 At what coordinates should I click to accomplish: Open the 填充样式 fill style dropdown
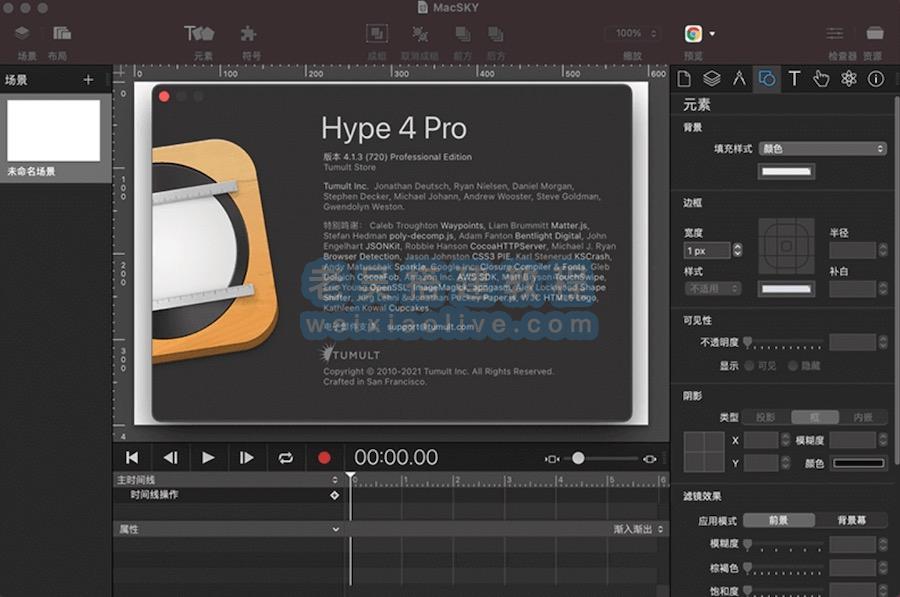(x=822, y=148)
